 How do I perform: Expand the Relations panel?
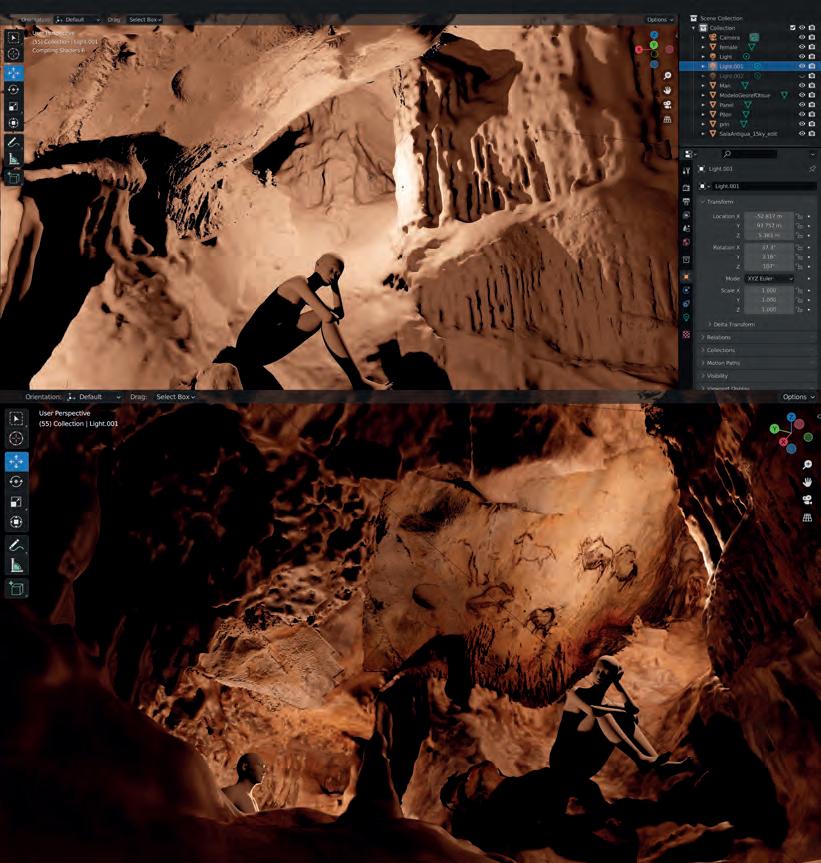pos(719,337)
